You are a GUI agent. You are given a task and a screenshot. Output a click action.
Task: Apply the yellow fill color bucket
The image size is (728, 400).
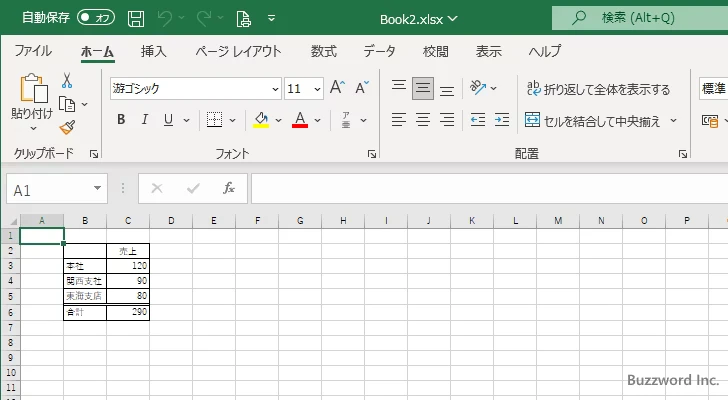pos(261,120)
